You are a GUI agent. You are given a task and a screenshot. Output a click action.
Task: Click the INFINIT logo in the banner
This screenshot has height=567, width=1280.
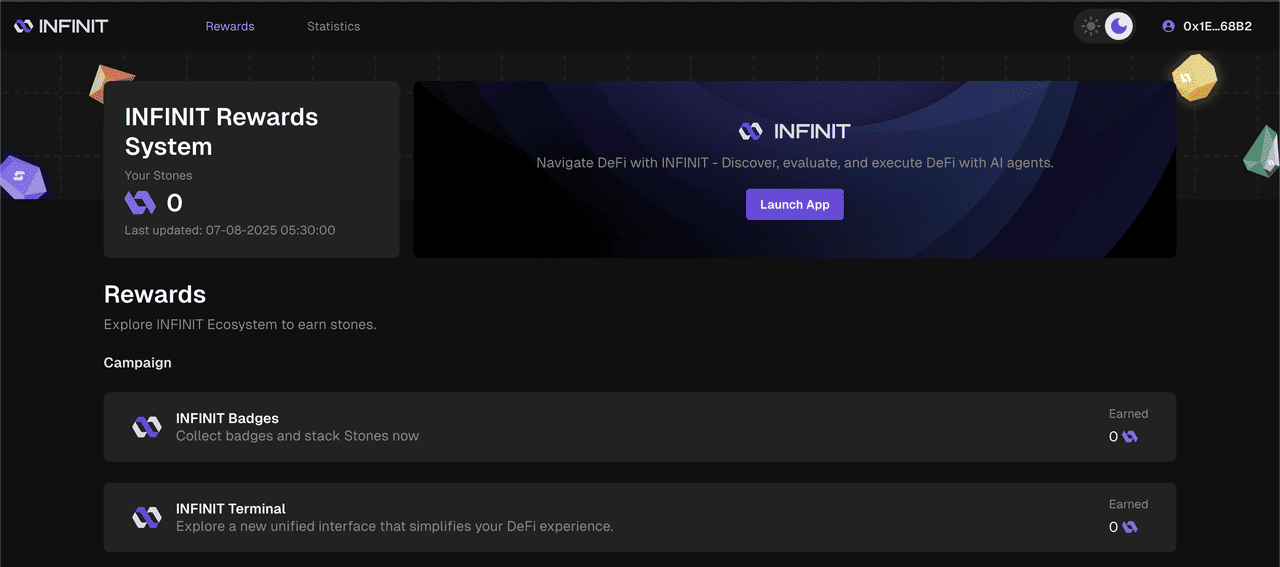click(794, 131)
